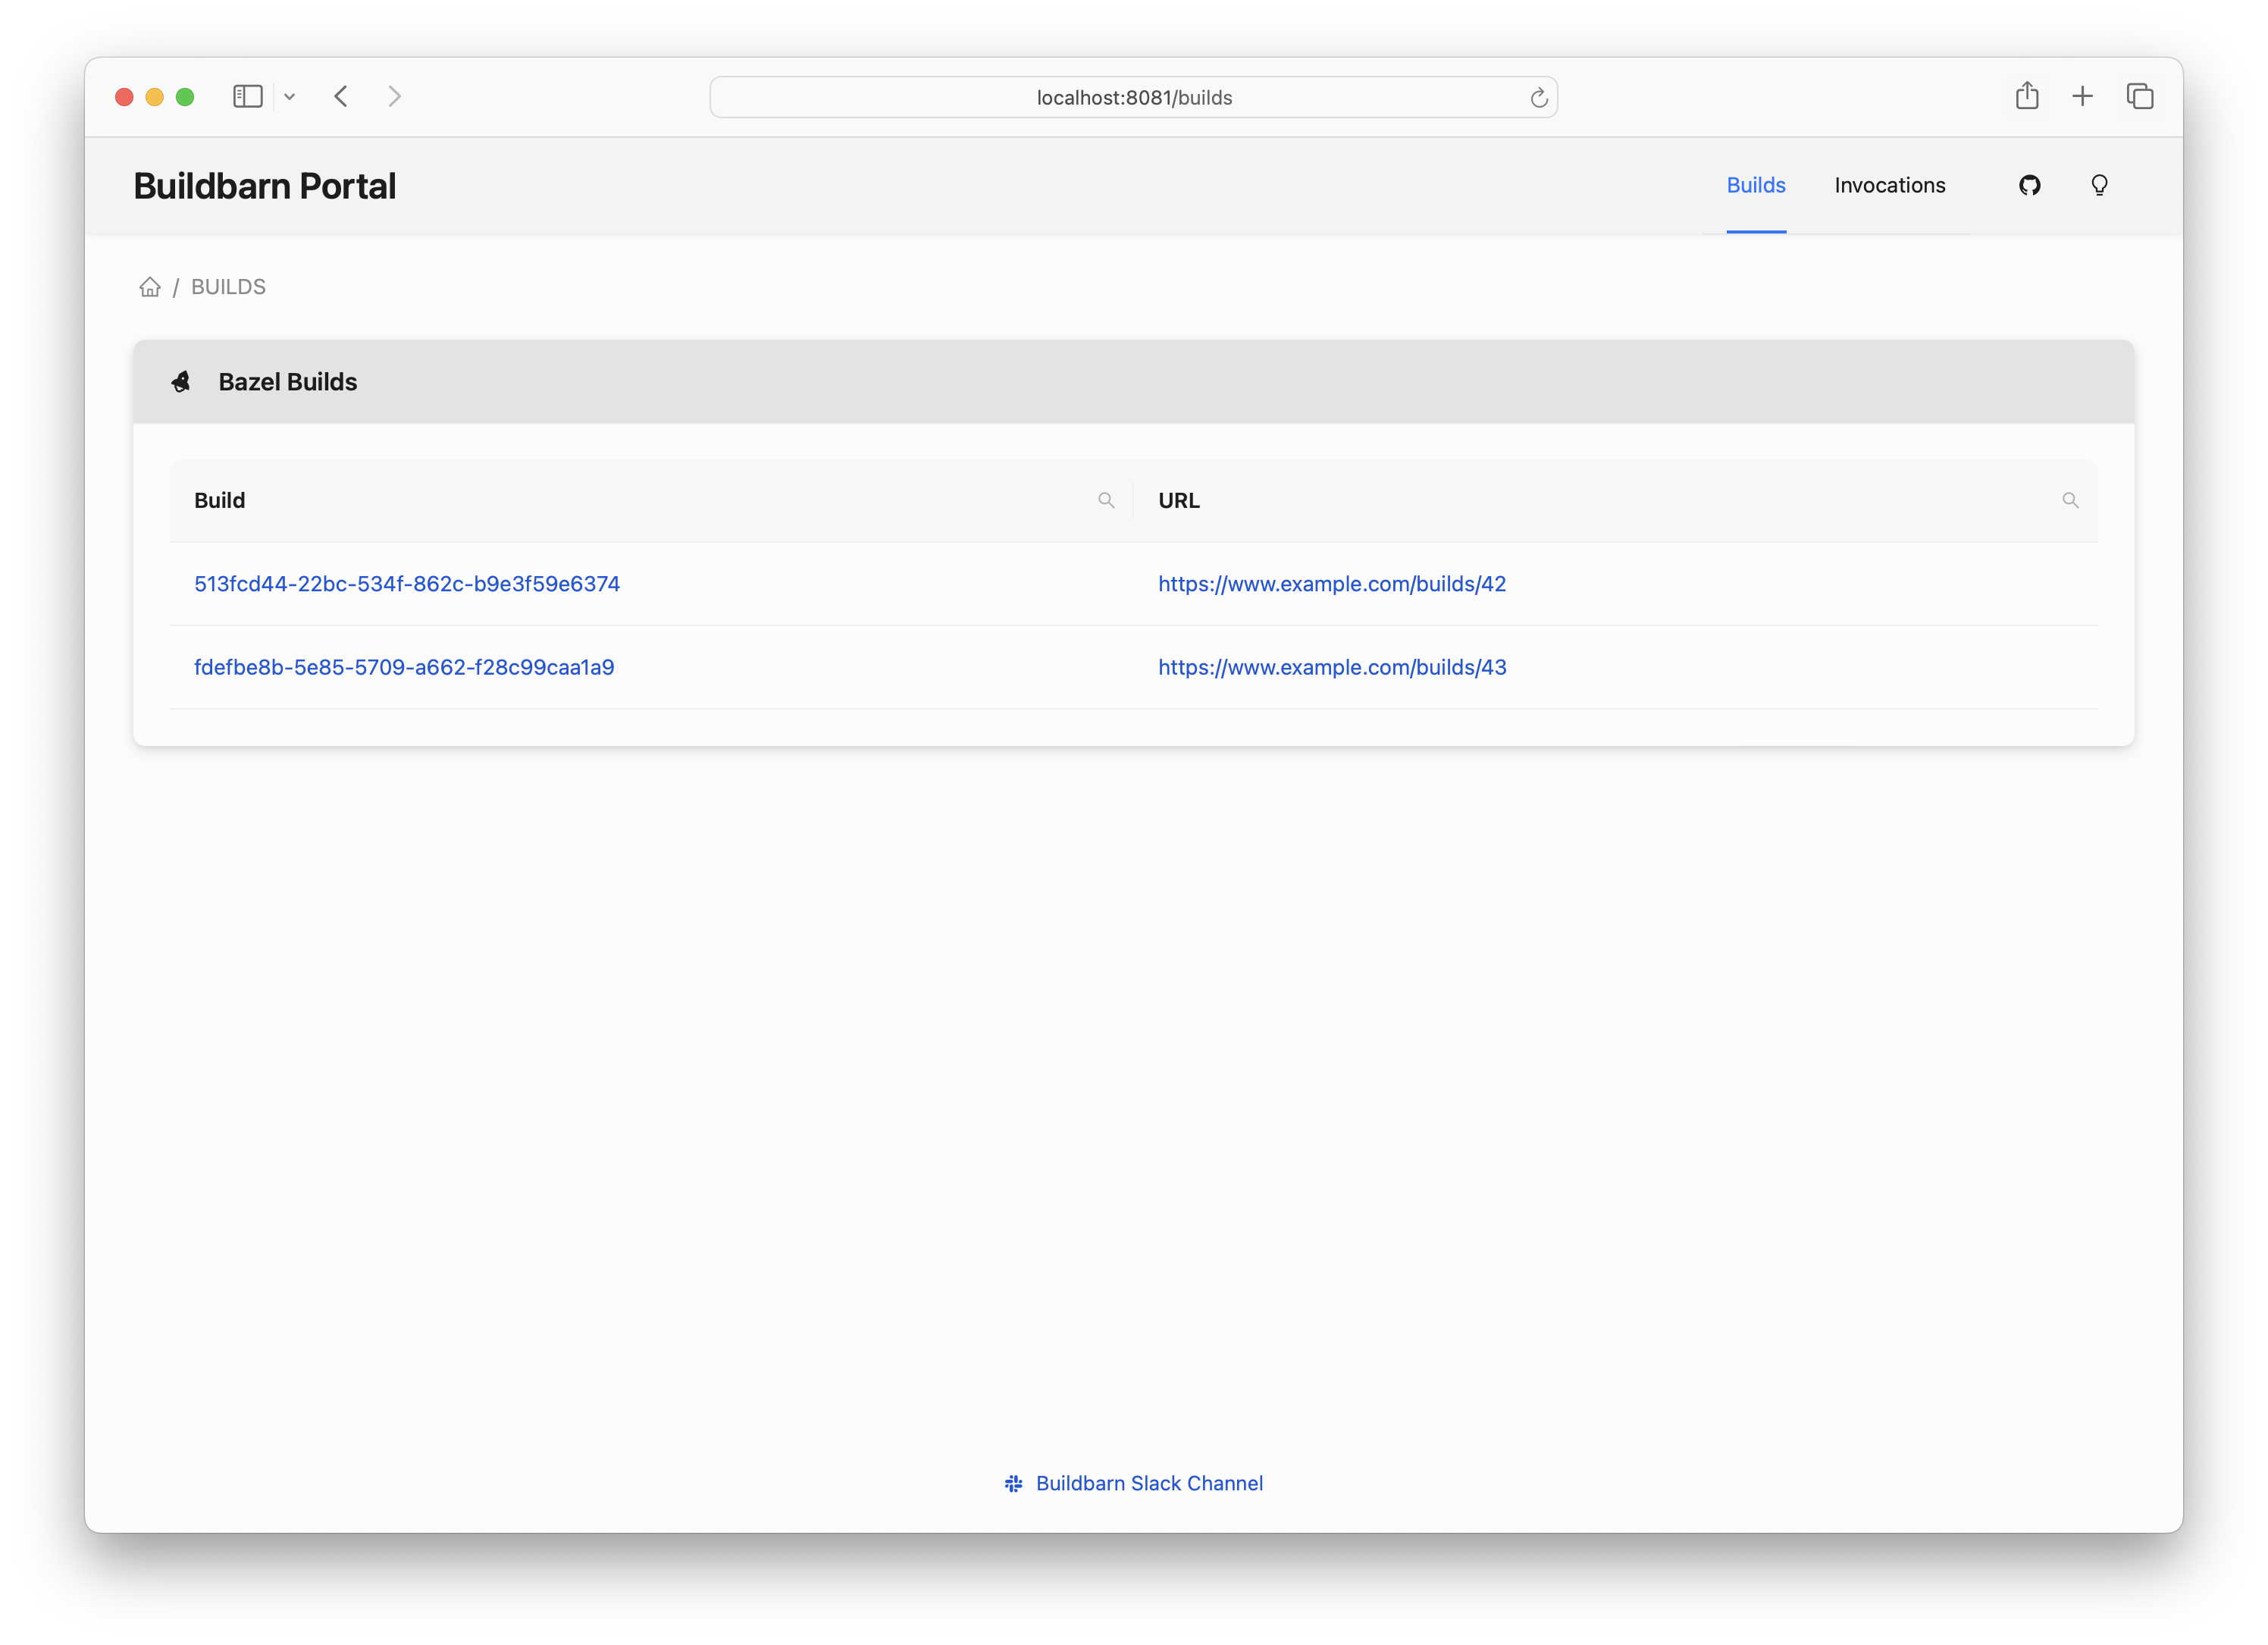Image resolution: width=2268 pixels, height=1645 pixels.
Task: Select the Builds tab
Action: click(x=1755, y=185)
